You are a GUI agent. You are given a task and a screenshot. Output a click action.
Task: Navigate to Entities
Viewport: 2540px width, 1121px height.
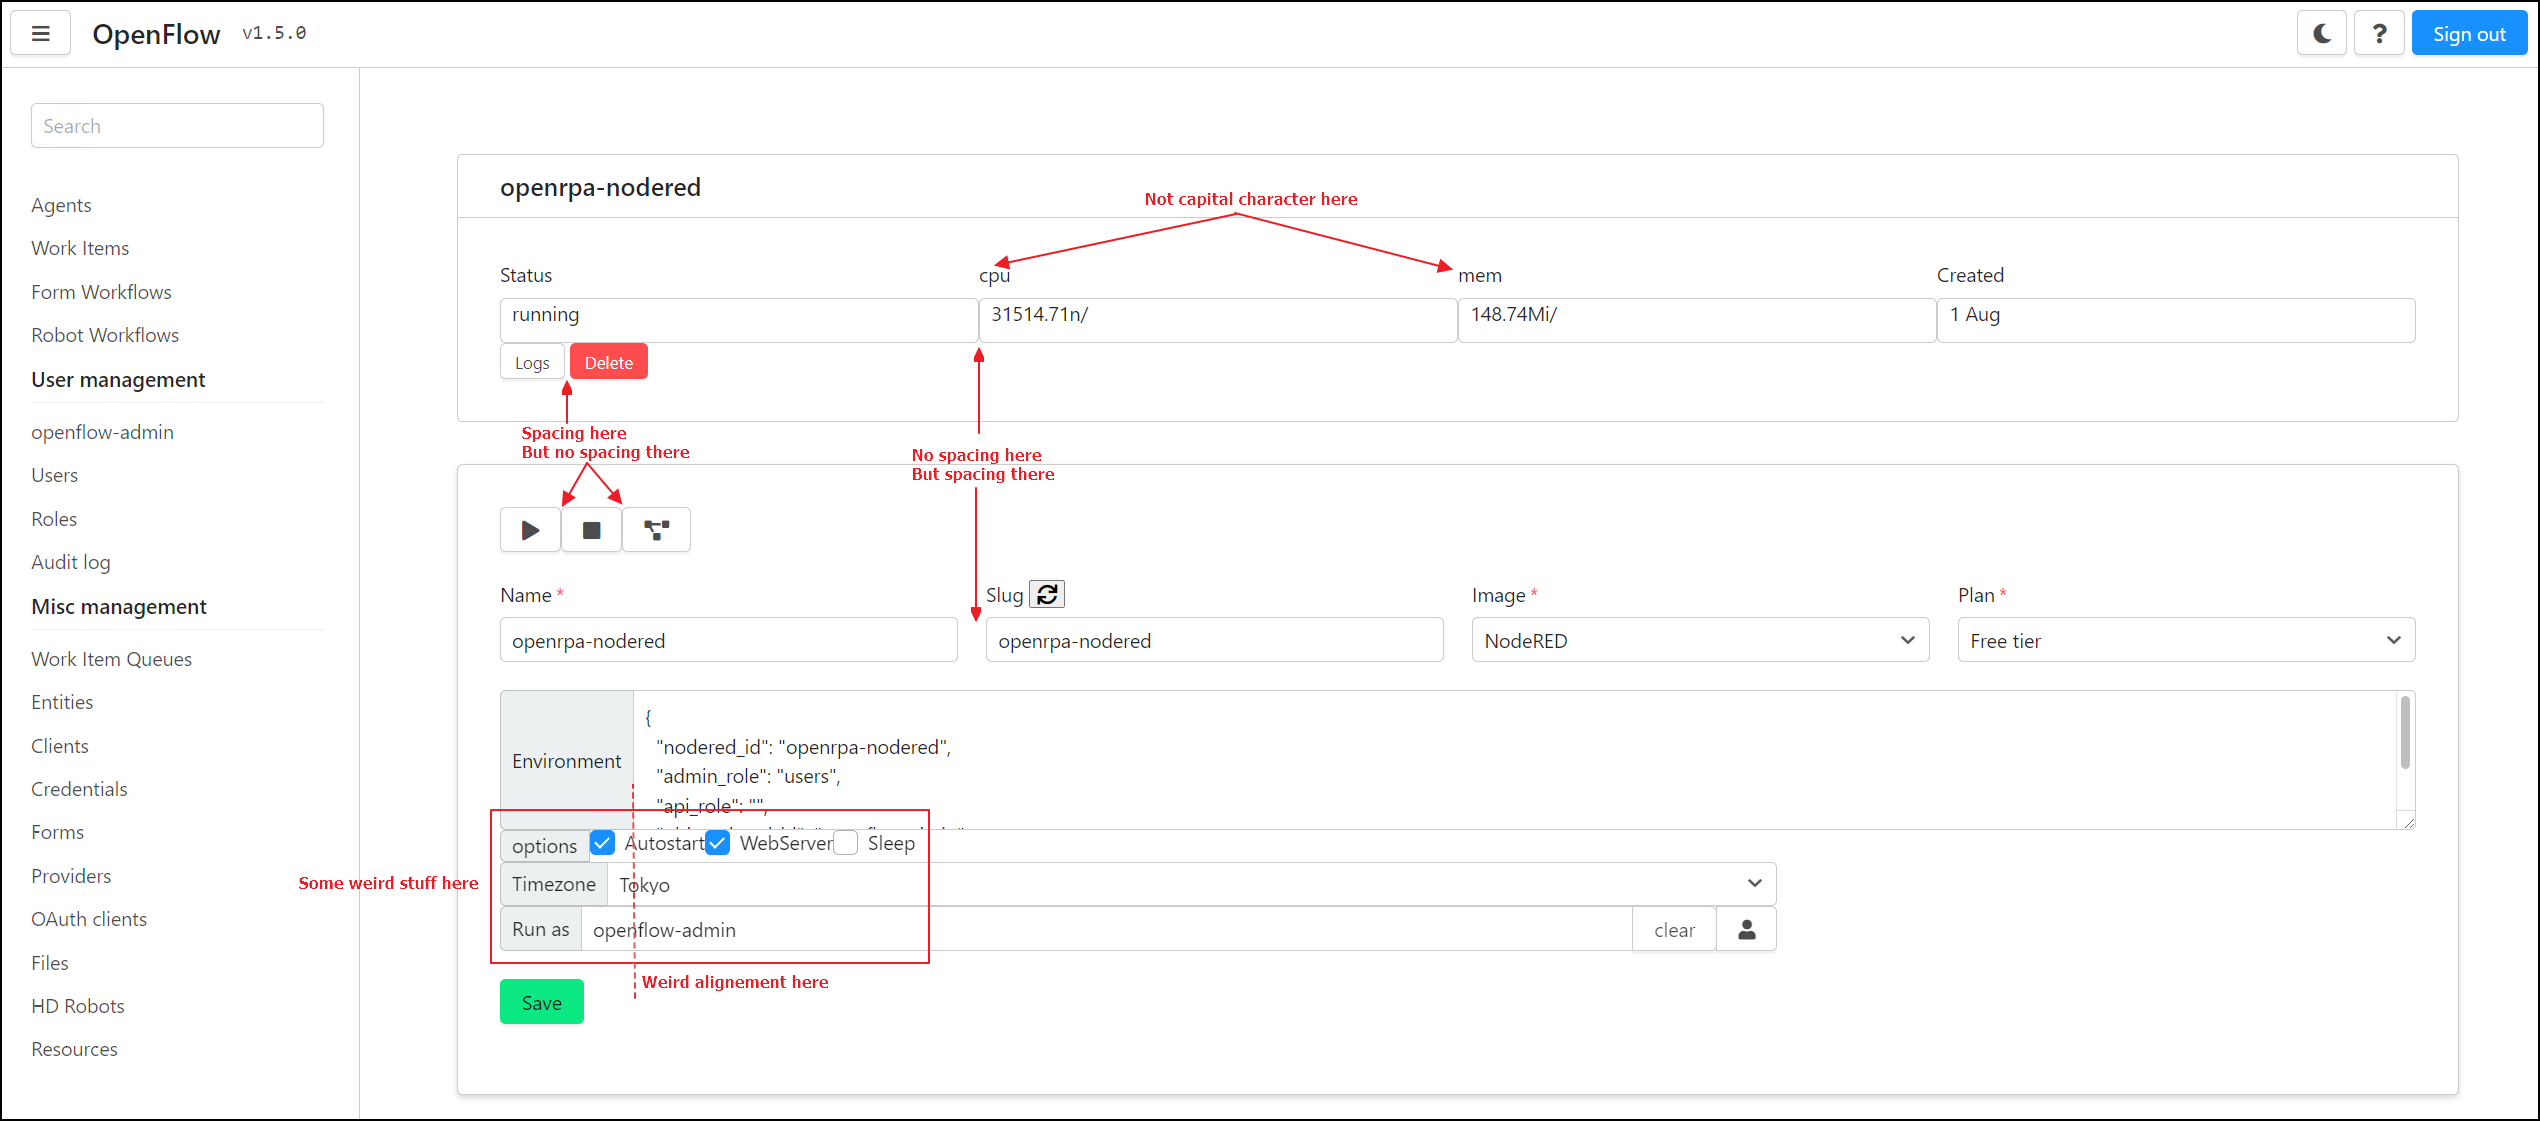pyautogui.click(x=62, y=702)
